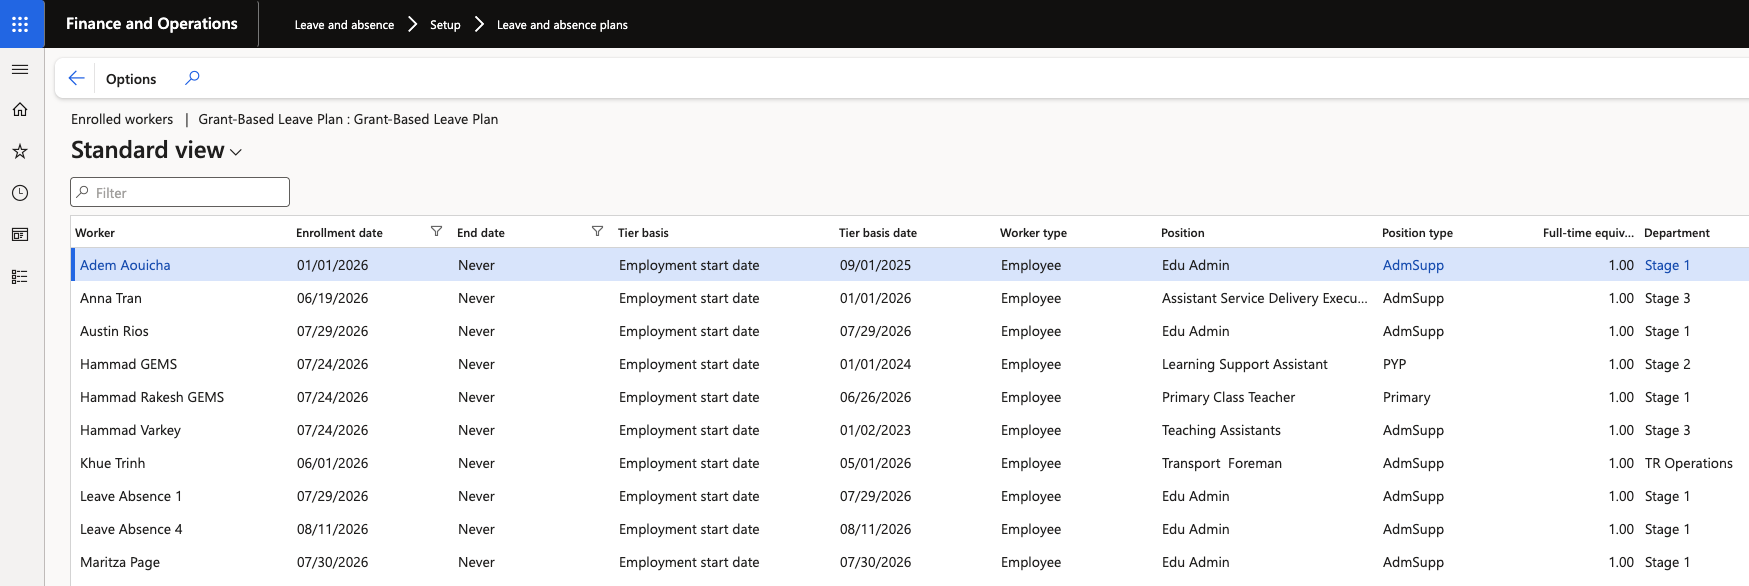Select Hammad Varkey worker cell
This screenshot has height=586, width=1749.
[130, 430]
